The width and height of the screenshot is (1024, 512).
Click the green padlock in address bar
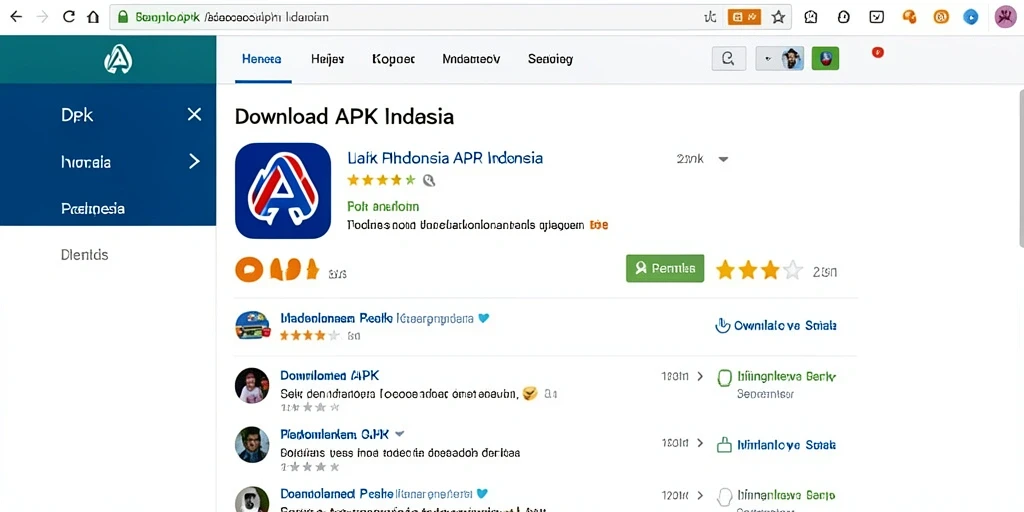[x=122, y=17]
